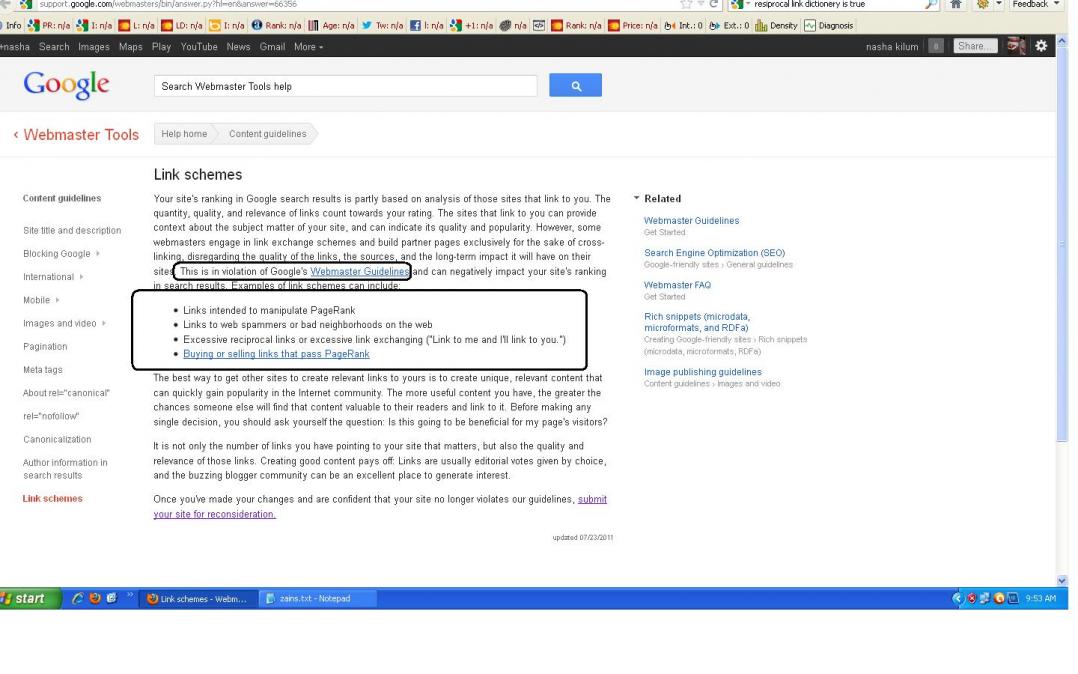Go back to Webmaster Tools heading link
This screenshot has height=674, width=1078.
pyautogui.click(x=81, y=135)
